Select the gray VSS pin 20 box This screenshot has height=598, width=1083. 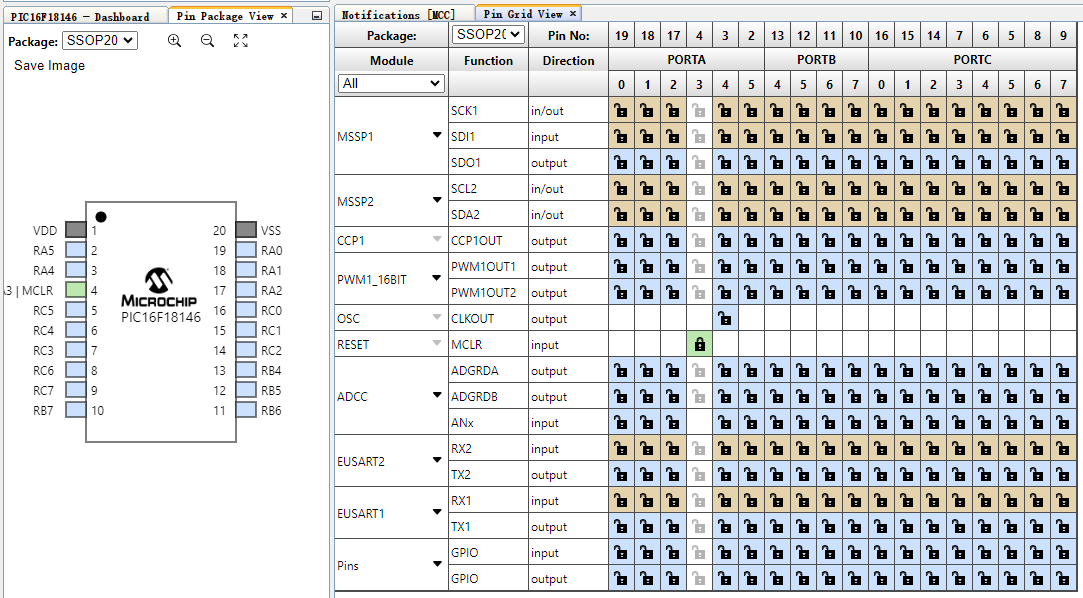point(246,230)
